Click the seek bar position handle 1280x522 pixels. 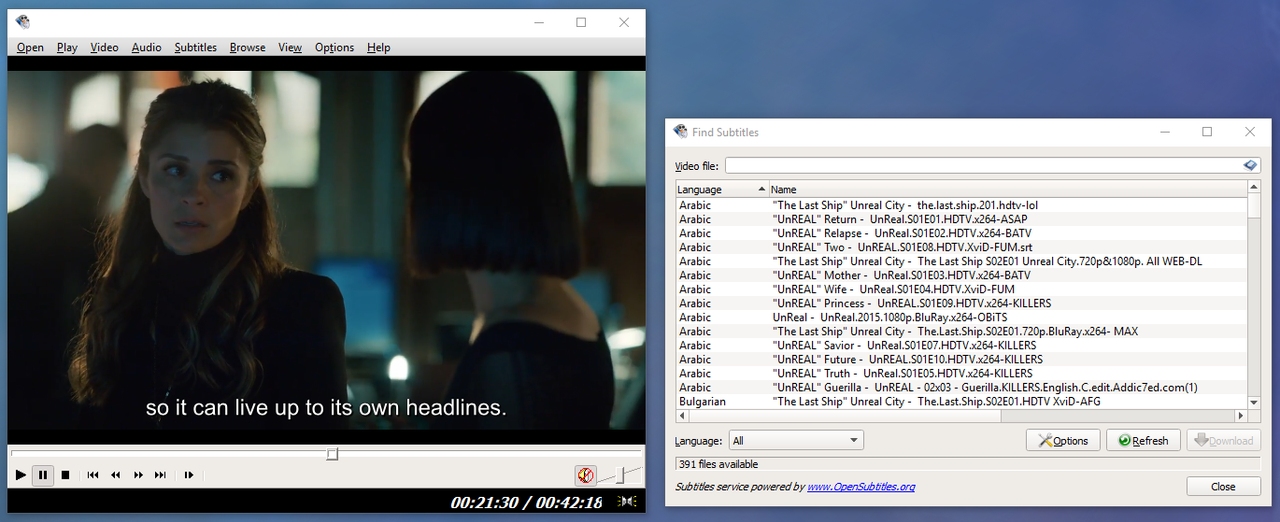coord(333,454)
